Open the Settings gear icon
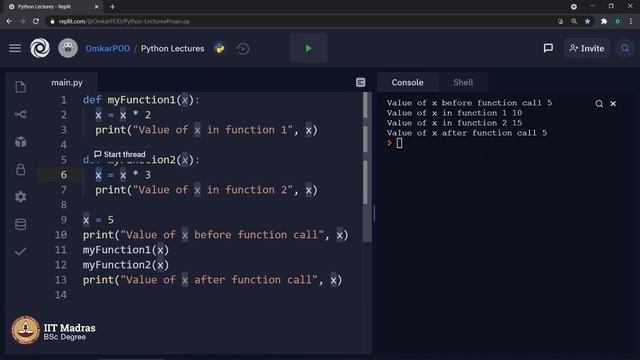640x360 pixels. 21,197
